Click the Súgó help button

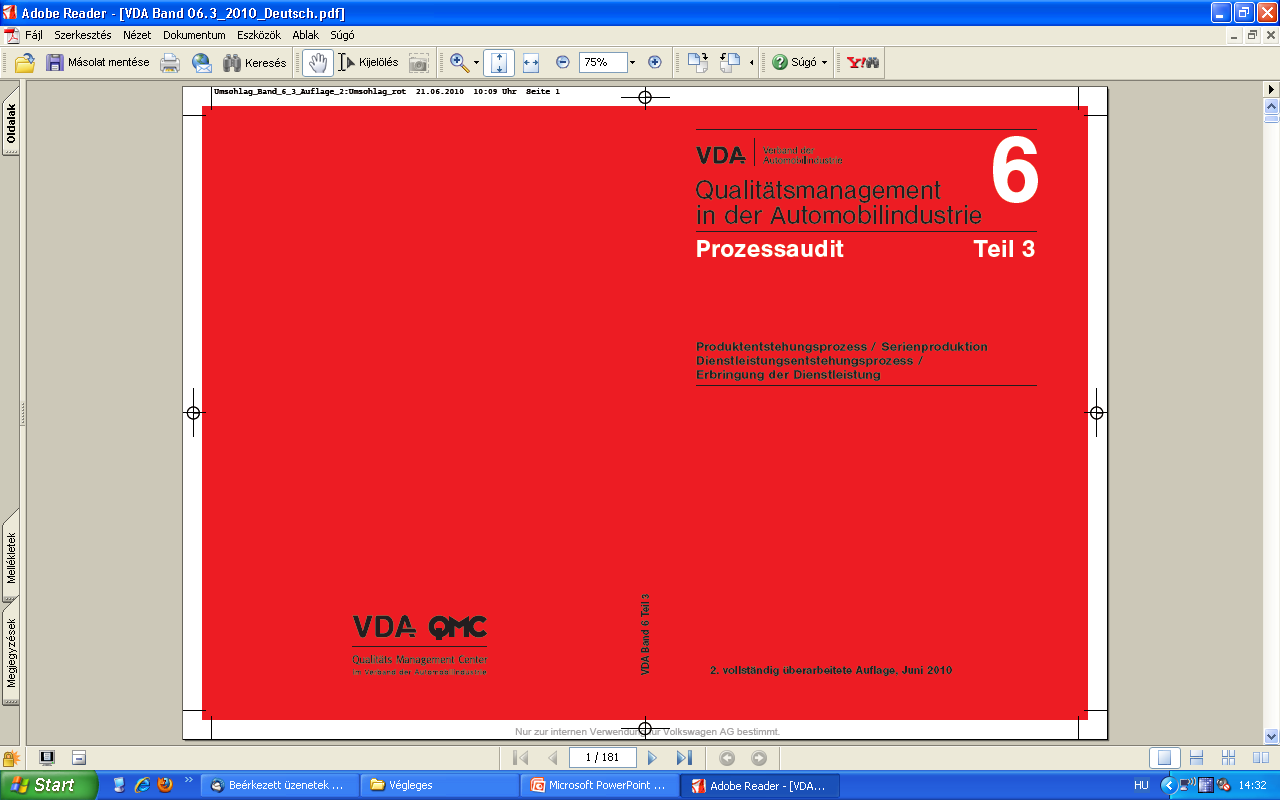[795, 62]
